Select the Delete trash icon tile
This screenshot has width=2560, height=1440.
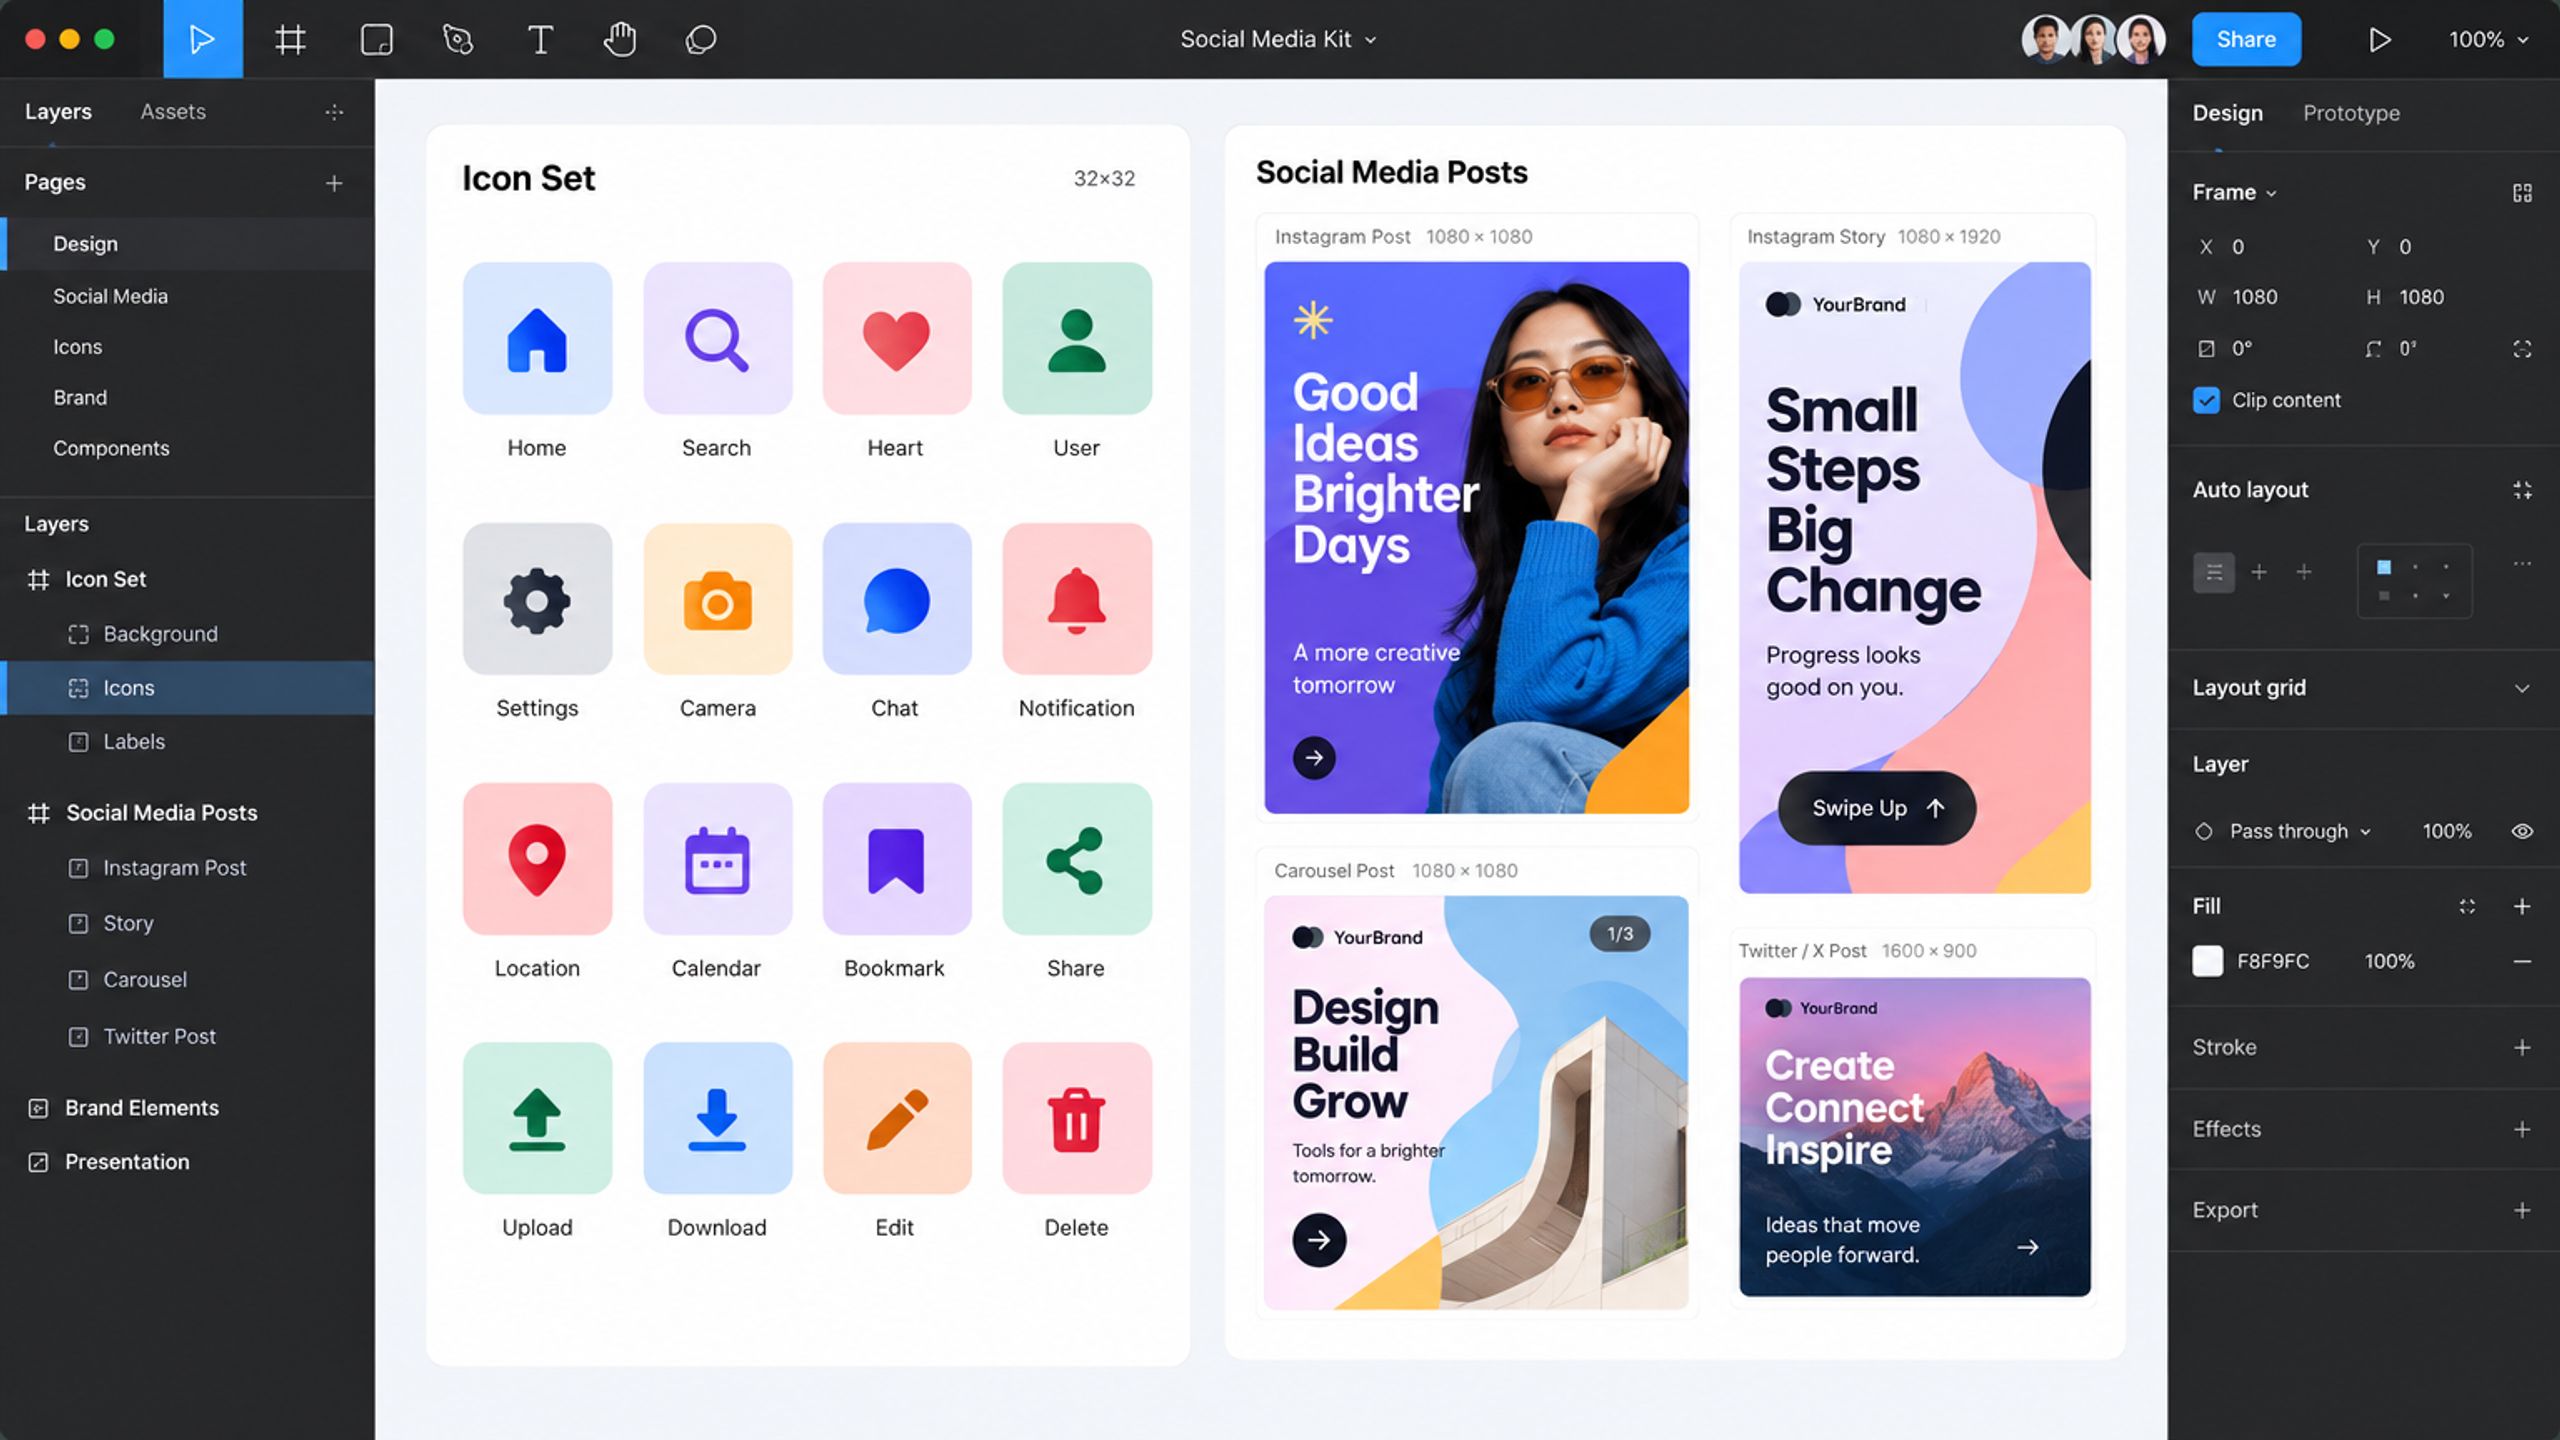pyautogui.click(x=1077, y=1119)
